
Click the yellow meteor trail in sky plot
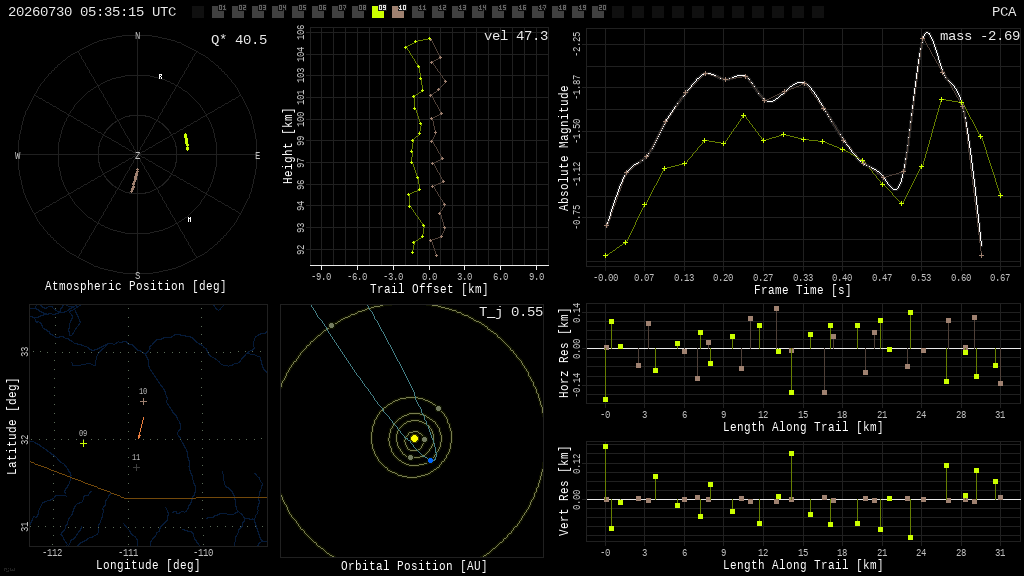click(186, 142)
